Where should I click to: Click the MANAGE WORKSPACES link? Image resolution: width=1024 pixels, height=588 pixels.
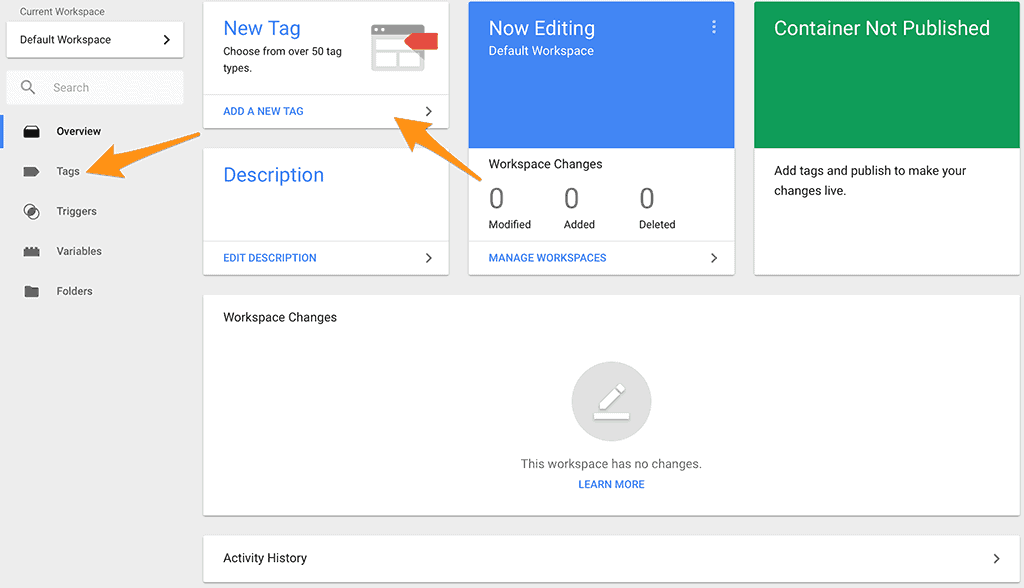(x=547, y=258)
